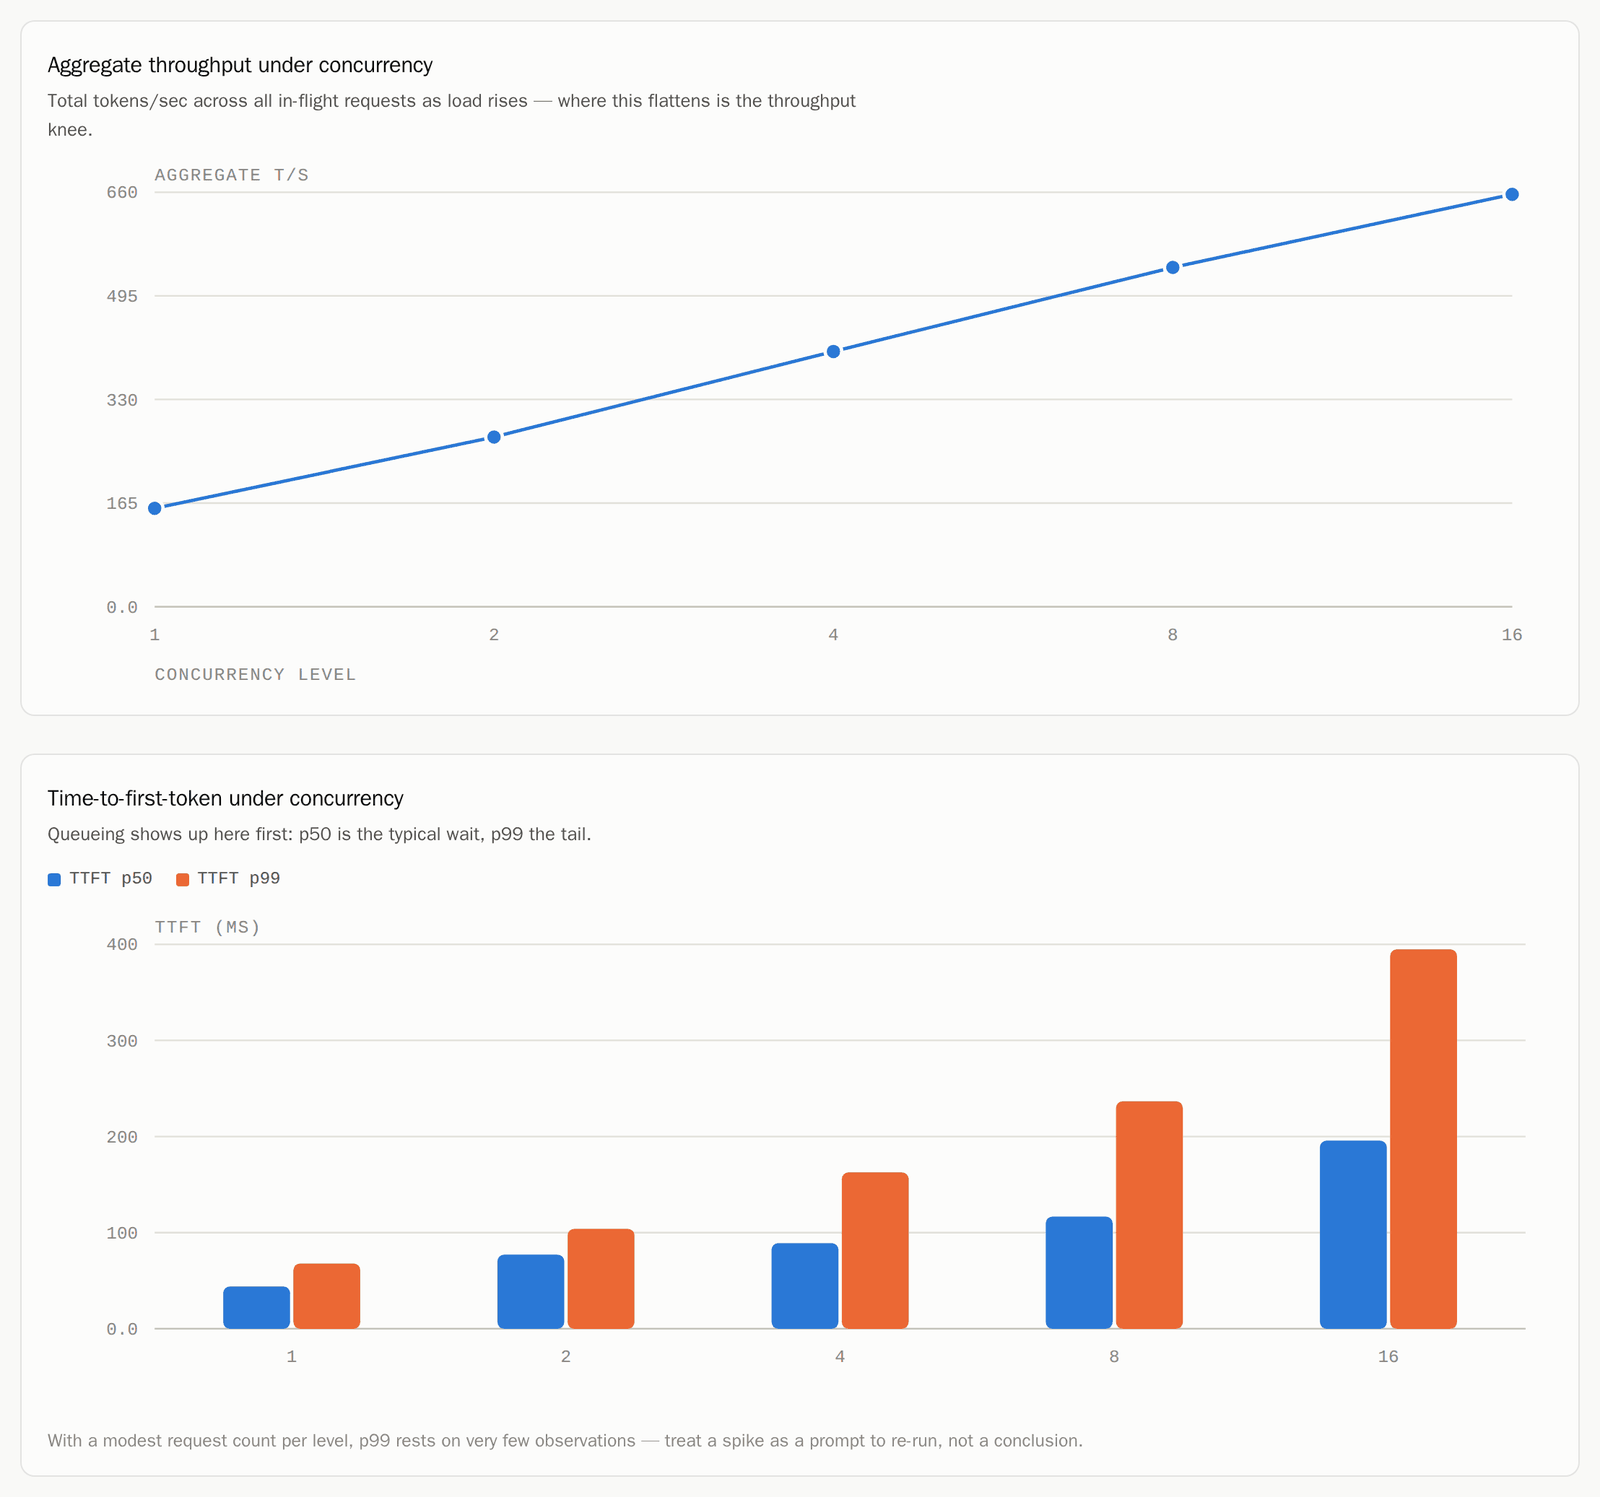The width and height of the screenshot is (1600, 1497).
Task: Click x-axis label 16 under the throughput chart
Action: click(x=1512, y=635)
